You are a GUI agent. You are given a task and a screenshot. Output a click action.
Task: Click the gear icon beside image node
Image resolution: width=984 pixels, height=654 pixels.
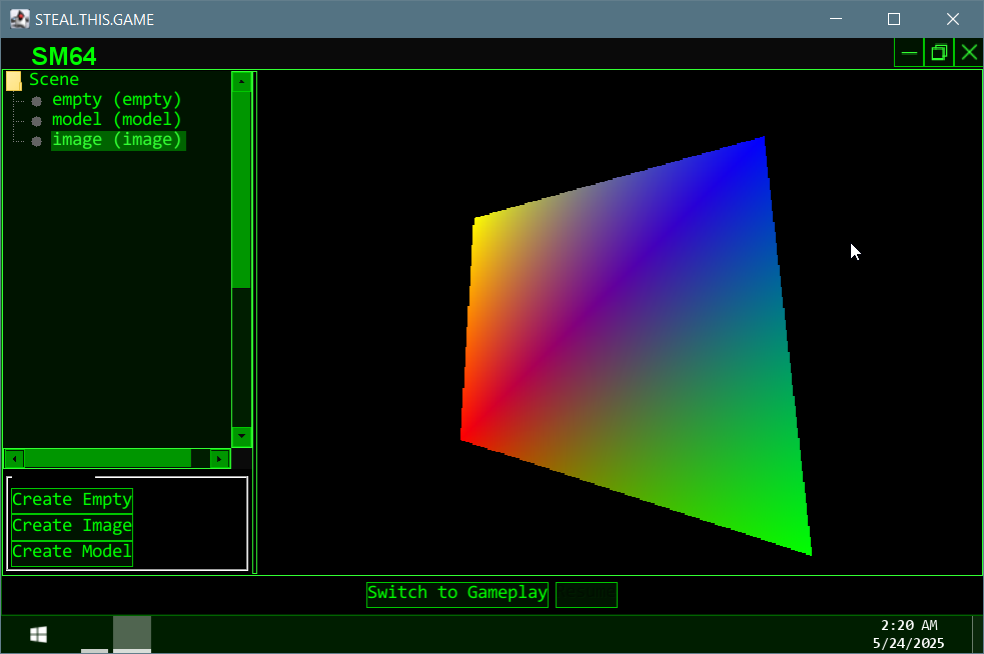point(37,141)
